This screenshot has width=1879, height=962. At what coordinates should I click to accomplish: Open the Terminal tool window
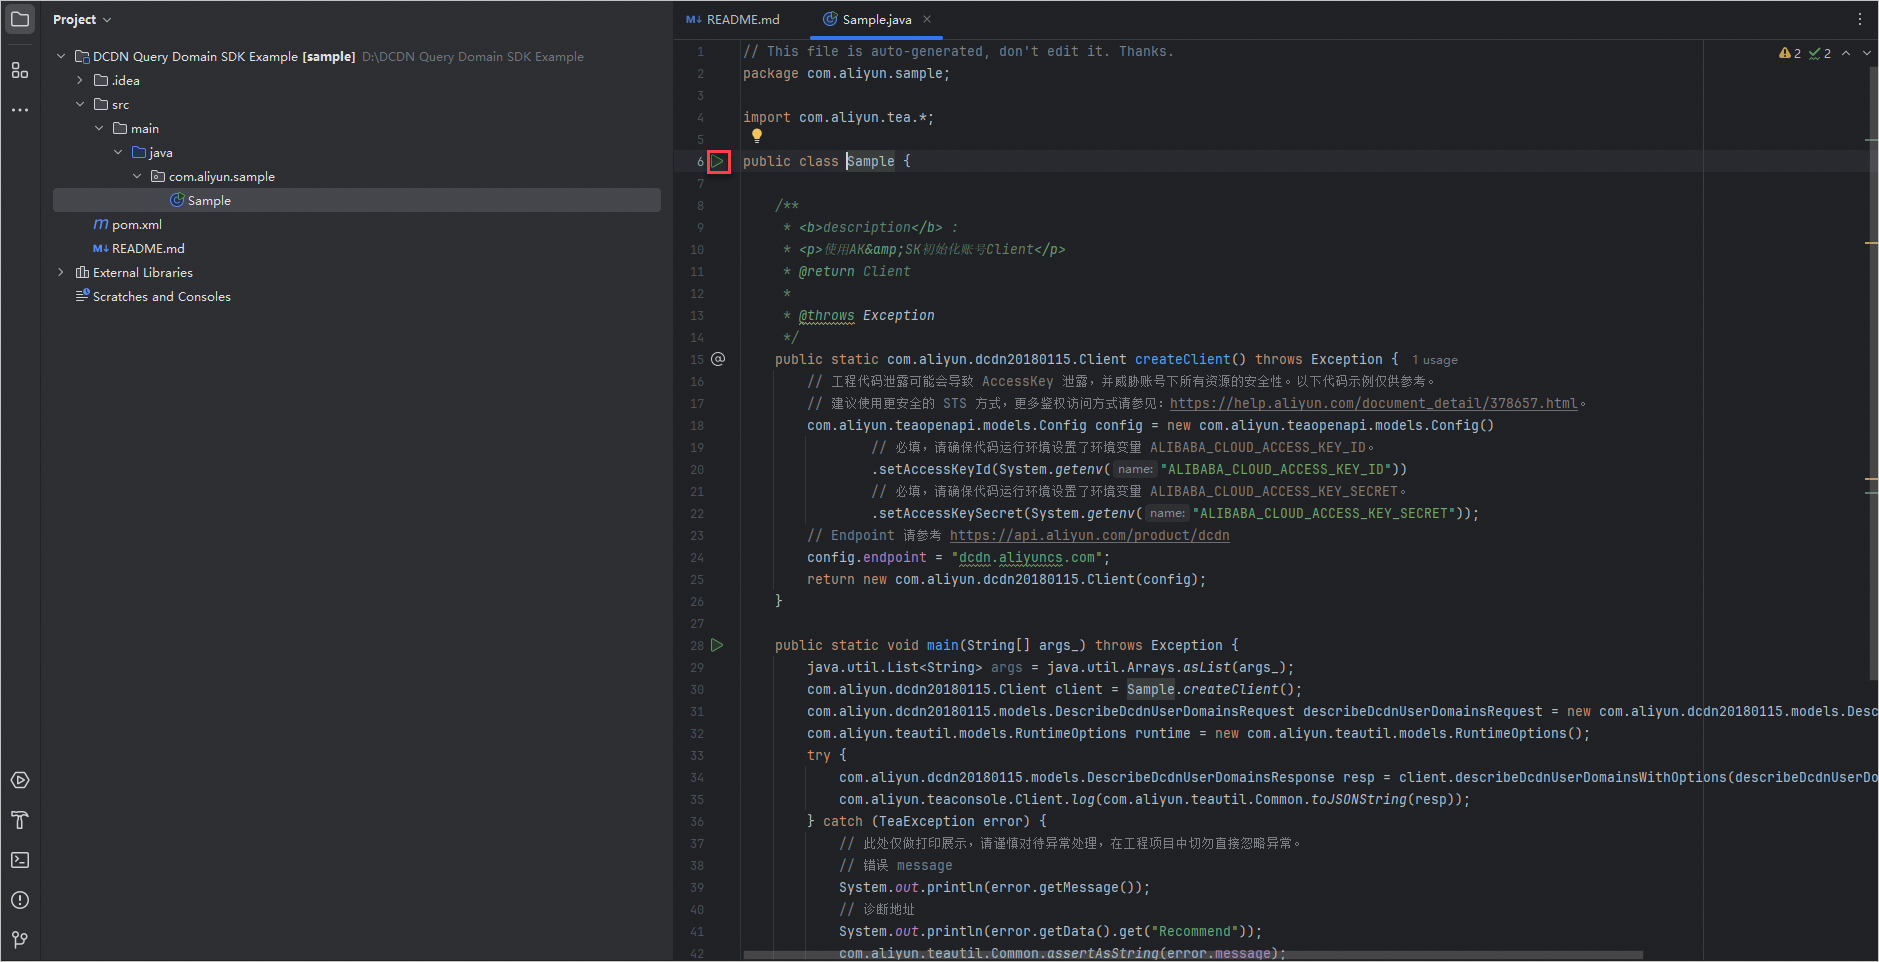point(20,860)
